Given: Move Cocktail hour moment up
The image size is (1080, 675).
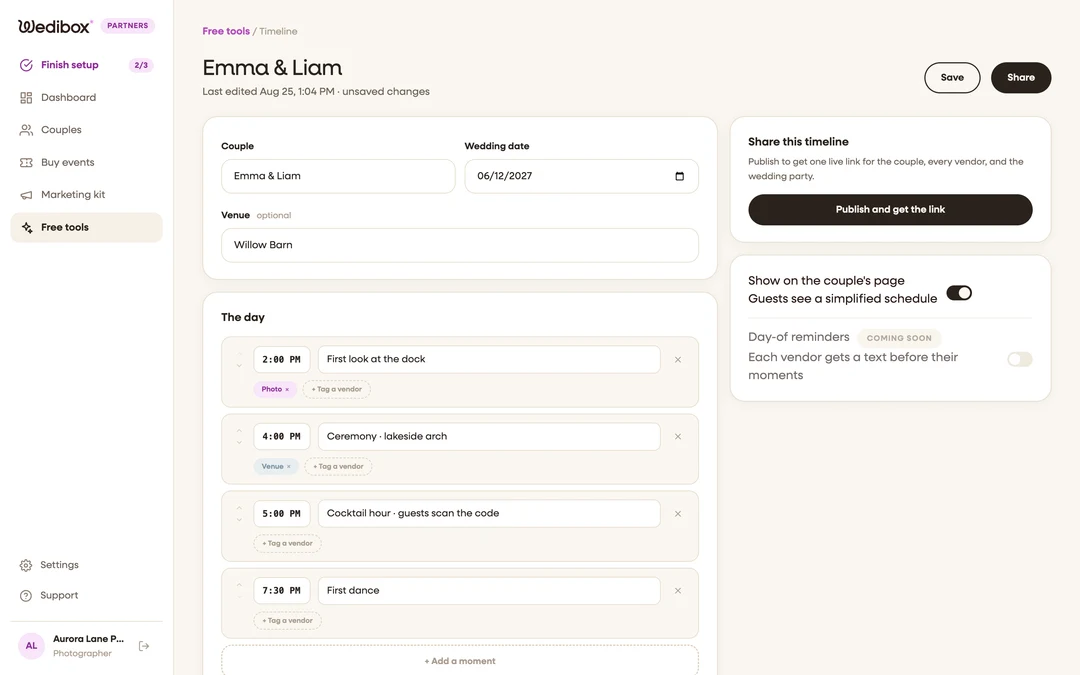Looking at the screenshot, I should click(x=239, y=508).
